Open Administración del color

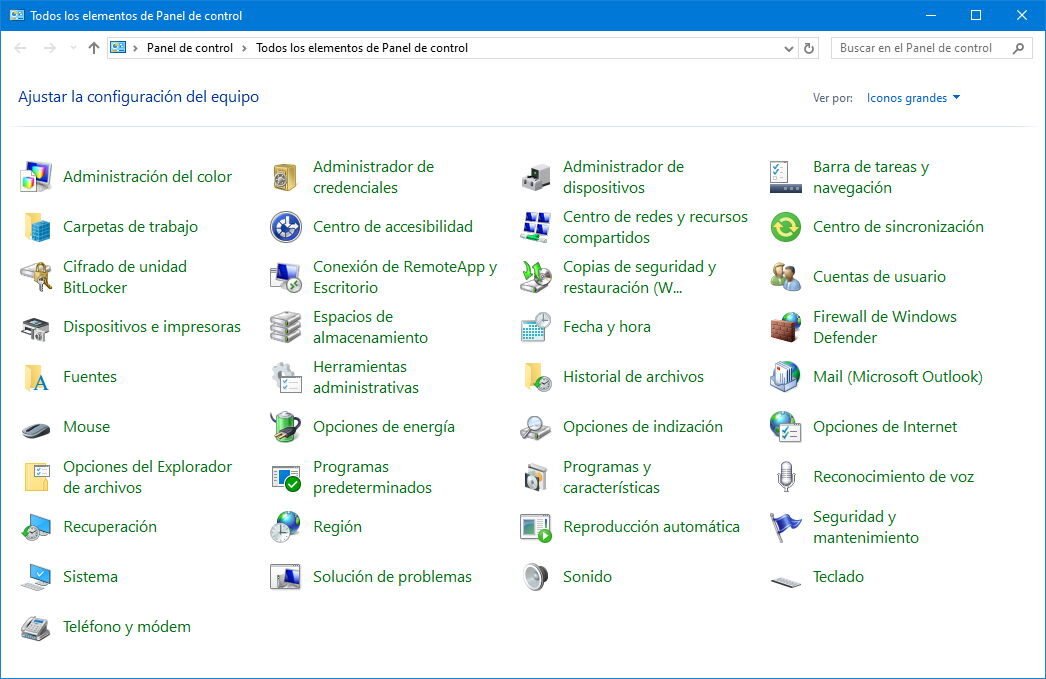(x=147, y=176)
